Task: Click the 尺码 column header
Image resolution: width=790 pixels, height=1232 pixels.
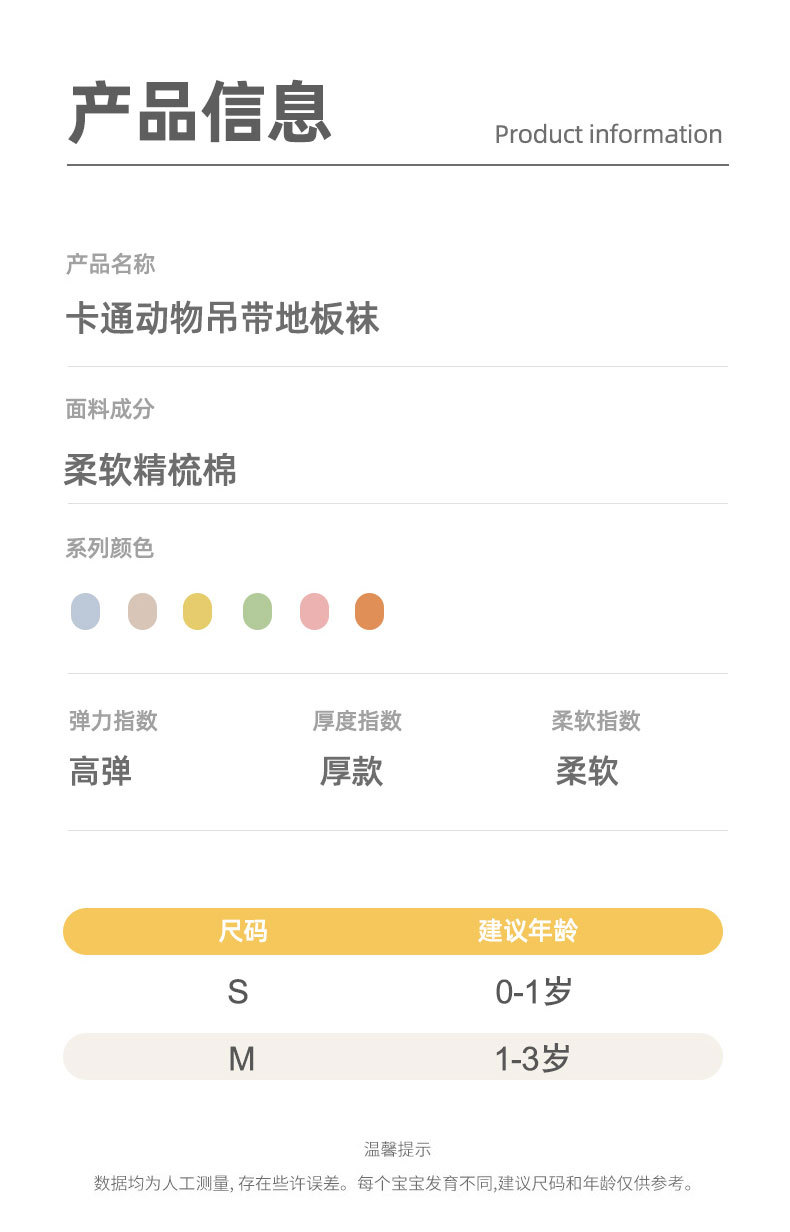Action: click(243, 931)
